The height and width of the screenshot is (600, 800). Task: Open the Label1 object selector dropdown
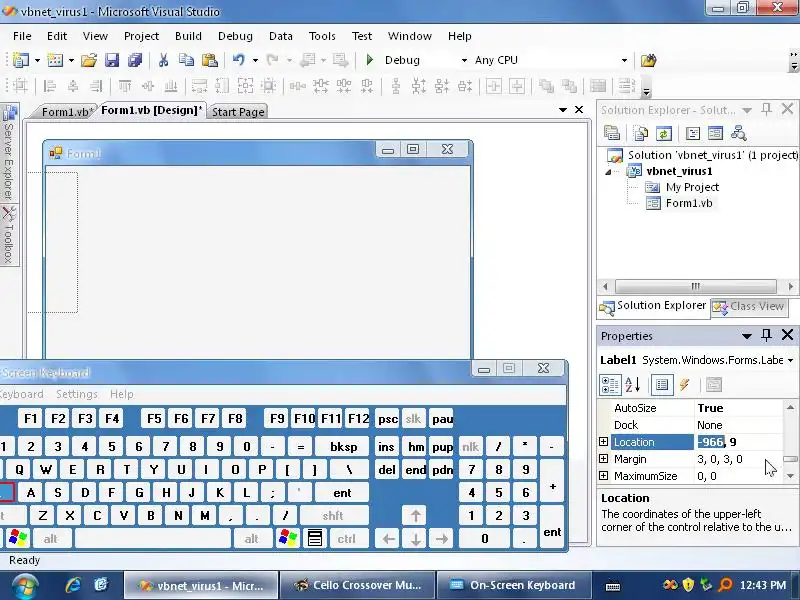pyautogui.click(x=790, y=360)
